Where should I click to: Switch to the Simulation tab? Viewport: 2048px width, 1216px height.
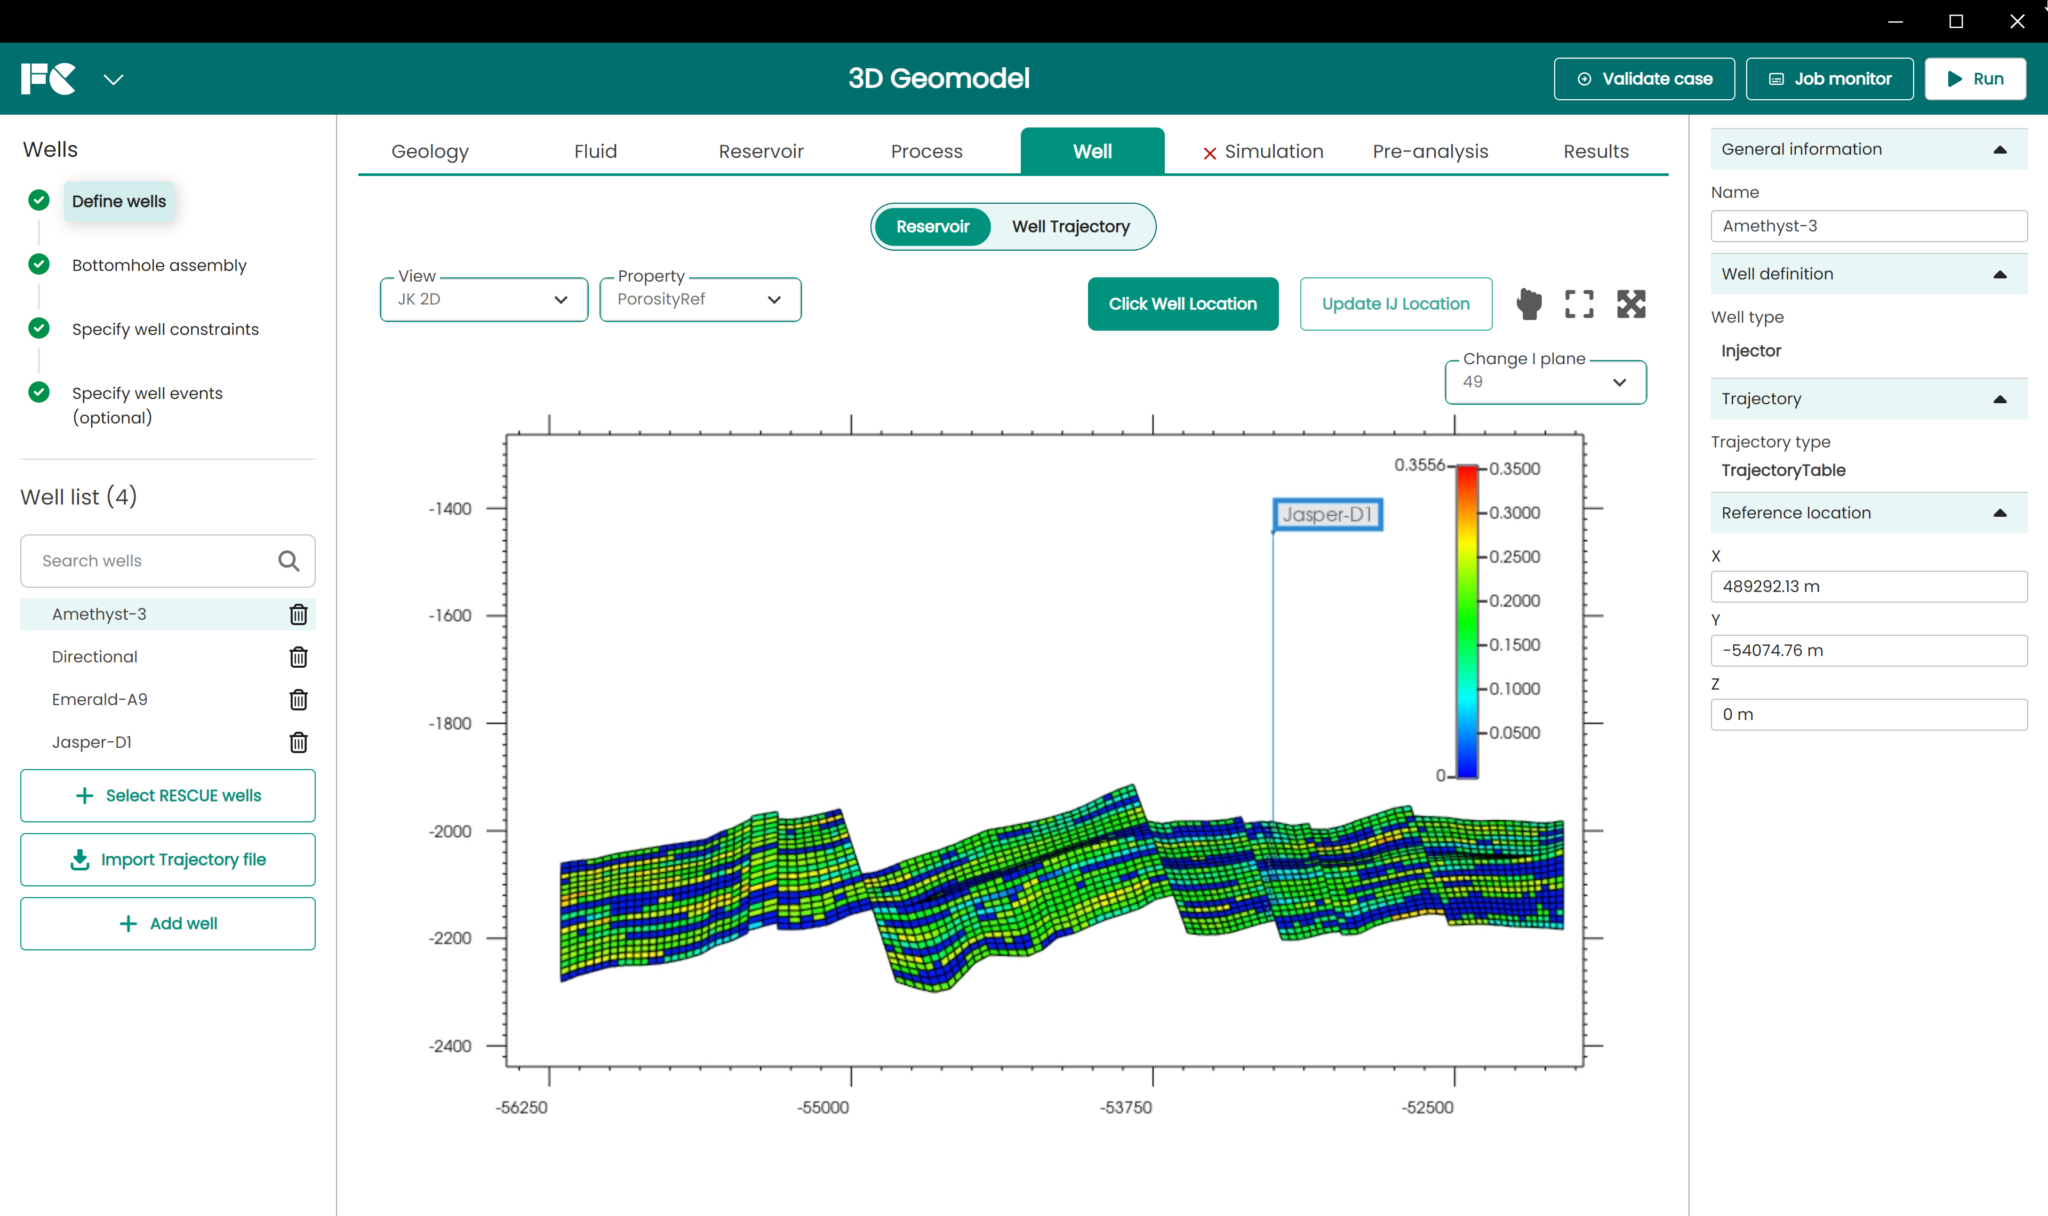coord(1263,151)
